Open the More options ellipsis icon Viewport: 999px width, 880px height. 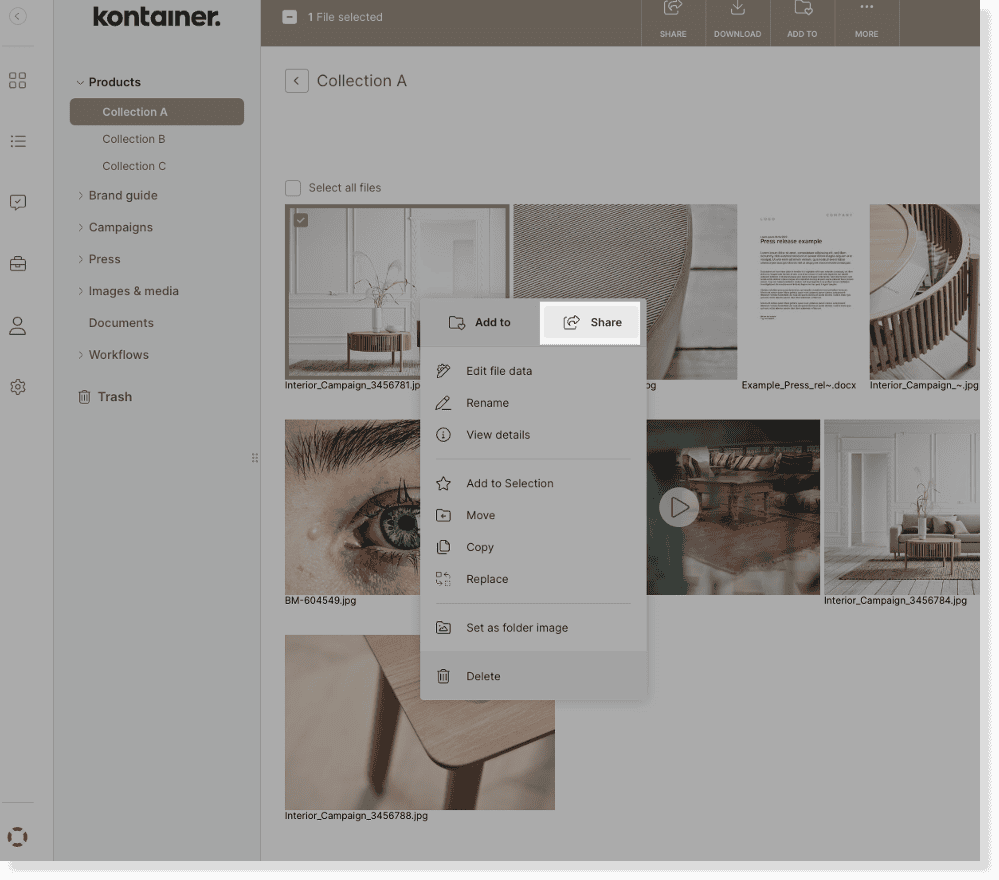tap(866, 10)
